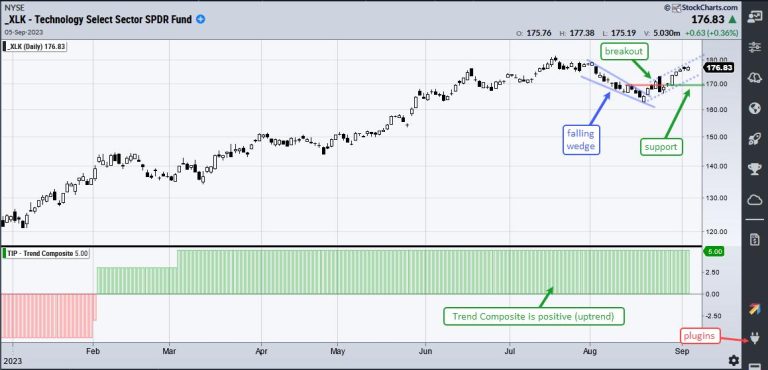The height and width of the screenshot is (370, 768).
Task: Click the cloud download sidebar icon
Action: coord(754,77)
